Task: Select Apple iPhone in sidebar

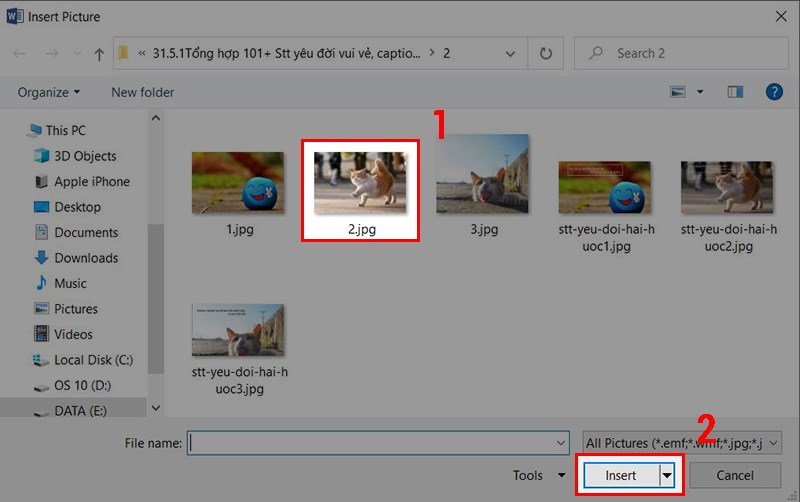Action: [x=92, y=182]
